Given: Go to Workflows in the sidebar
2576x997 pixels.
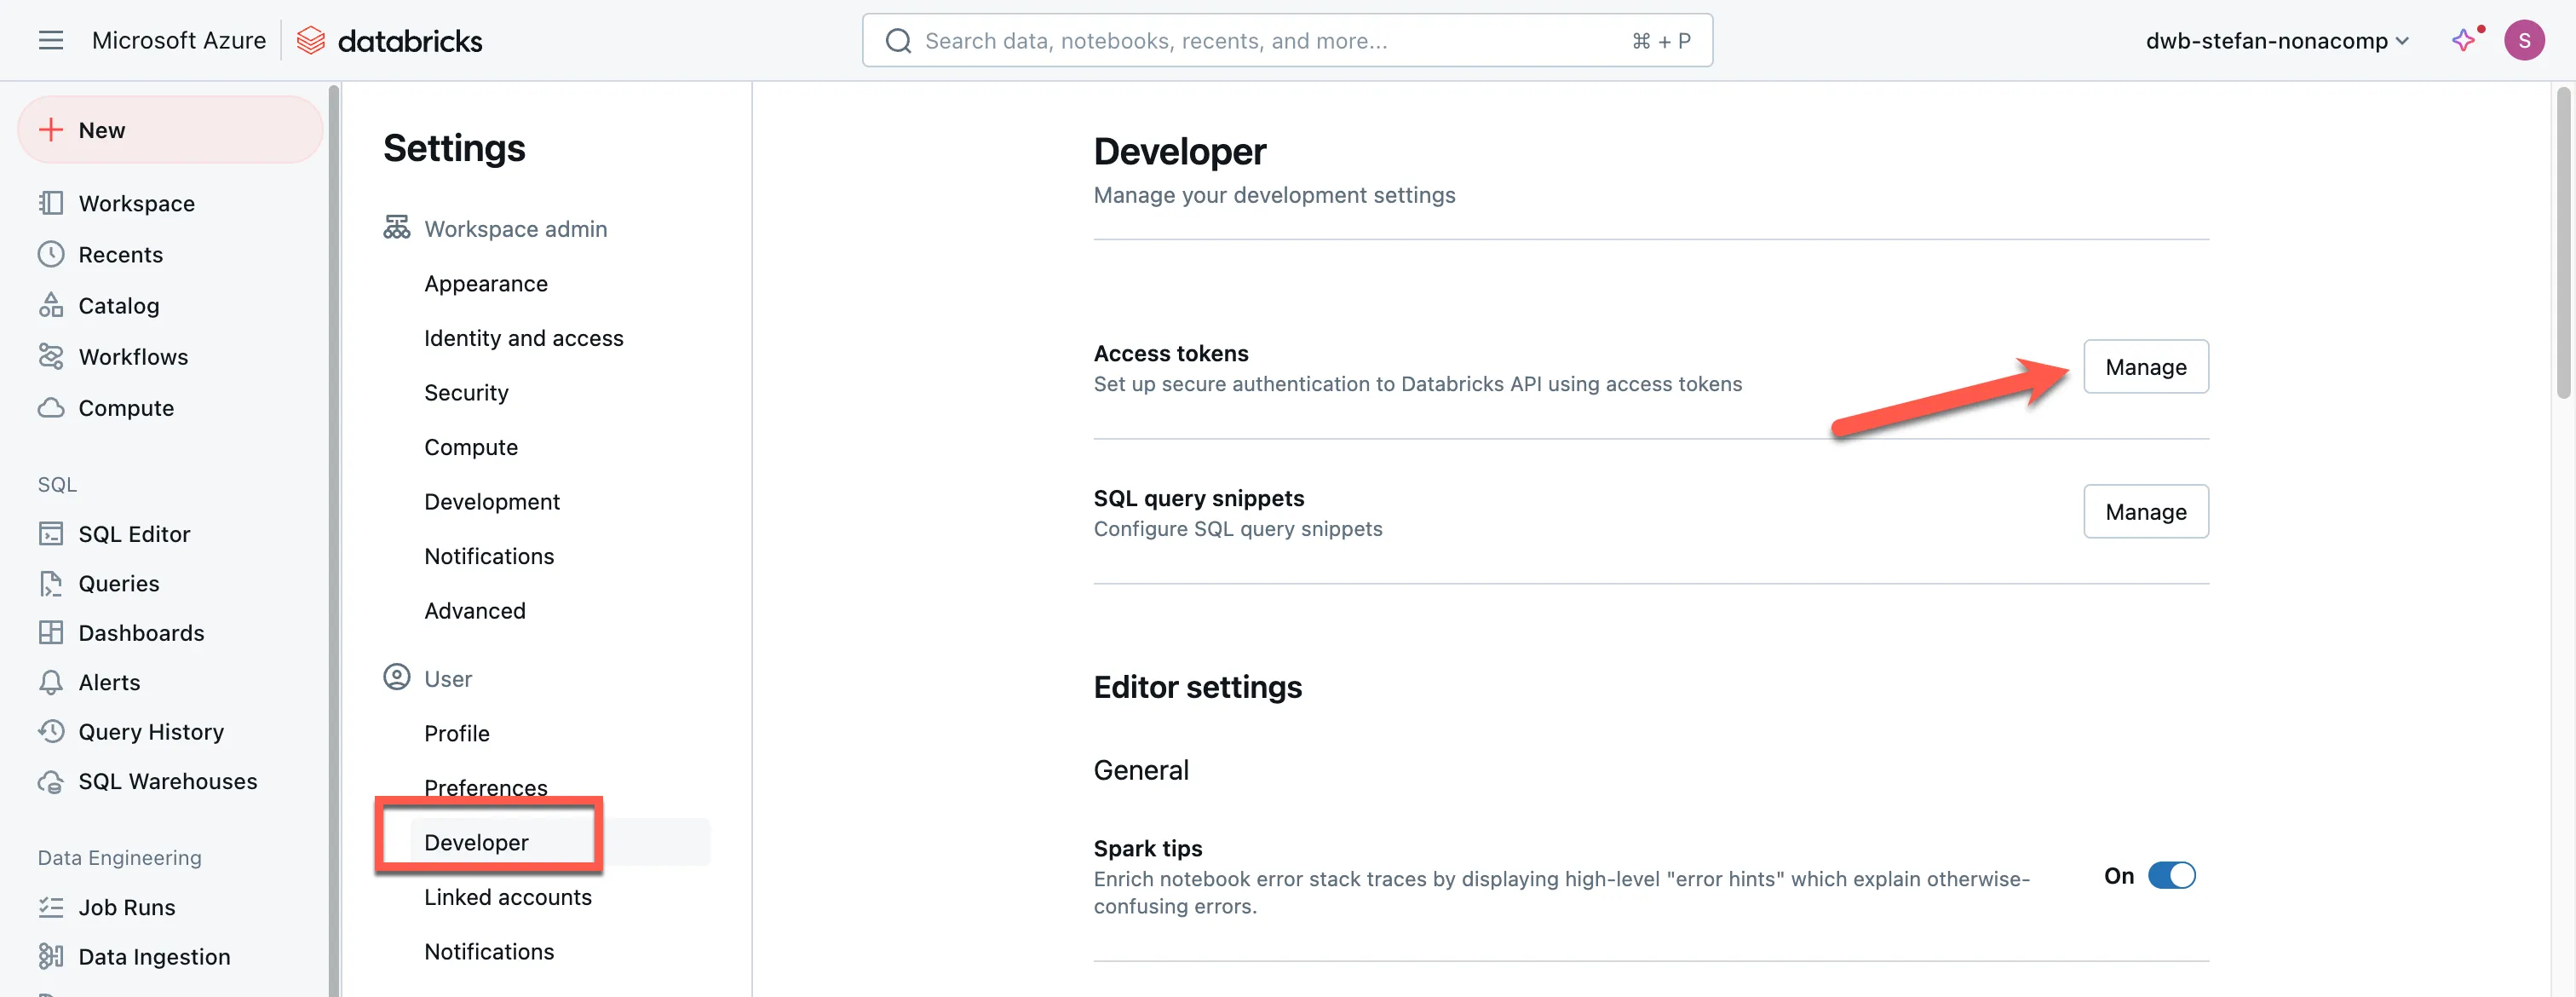Looking at the screenshot, I should [x=132, y=356].
